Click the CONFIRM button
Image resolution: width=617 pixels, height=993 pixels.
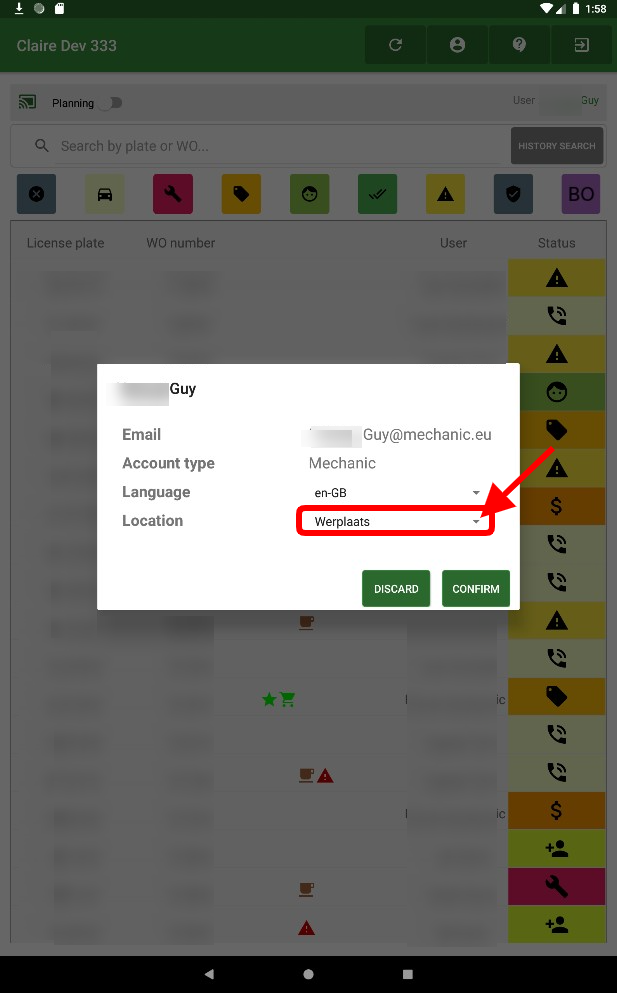pos(476,588)
